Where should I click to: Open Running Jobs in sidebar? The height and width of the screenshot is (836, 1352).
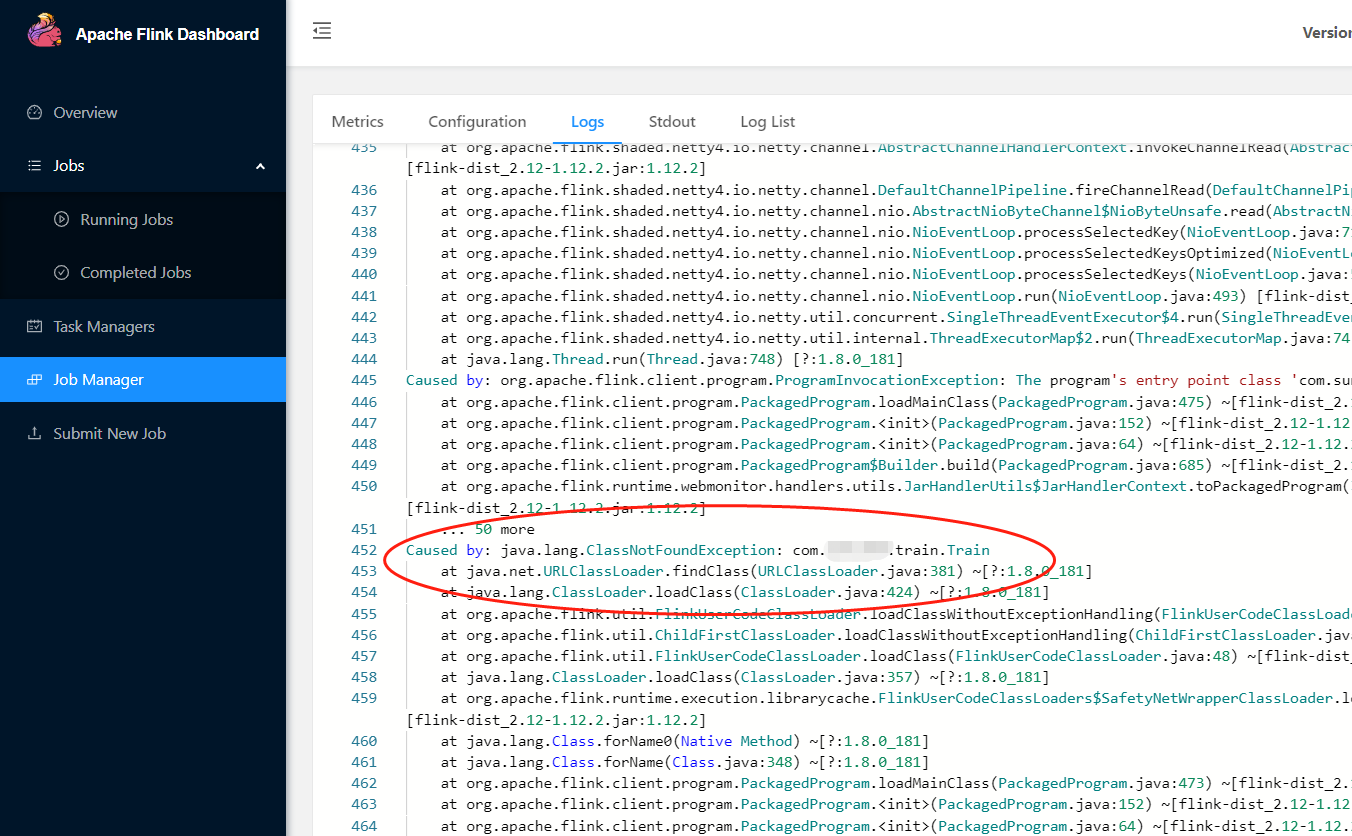143,220
